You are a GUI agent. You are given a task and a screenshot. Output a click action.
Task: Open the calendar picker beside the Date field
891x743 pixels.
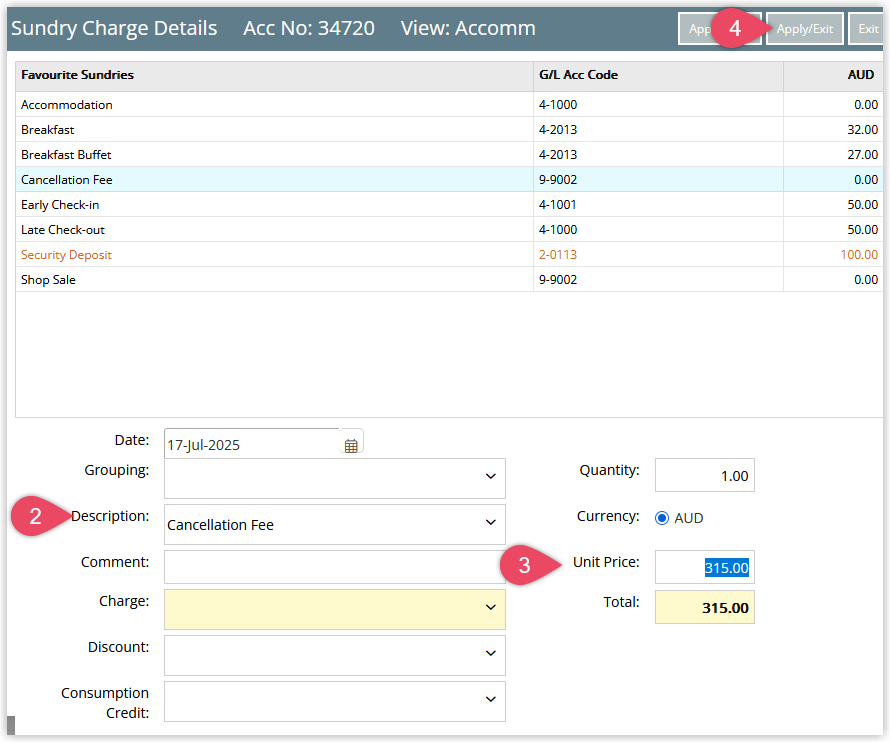click(351, 446)
